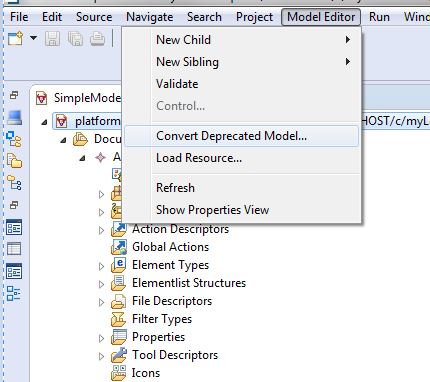
Task: Choose Validate from Model Editor menu
Action: pos(242,84)
